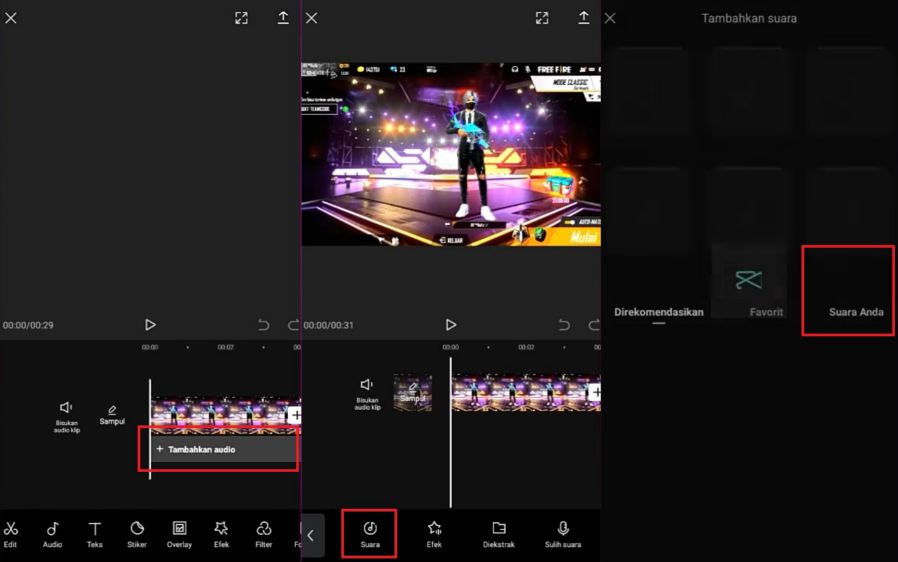Screen dimensions: 898x562
Task: Switch to the Suara Anda tab
Action: (856, 312)
